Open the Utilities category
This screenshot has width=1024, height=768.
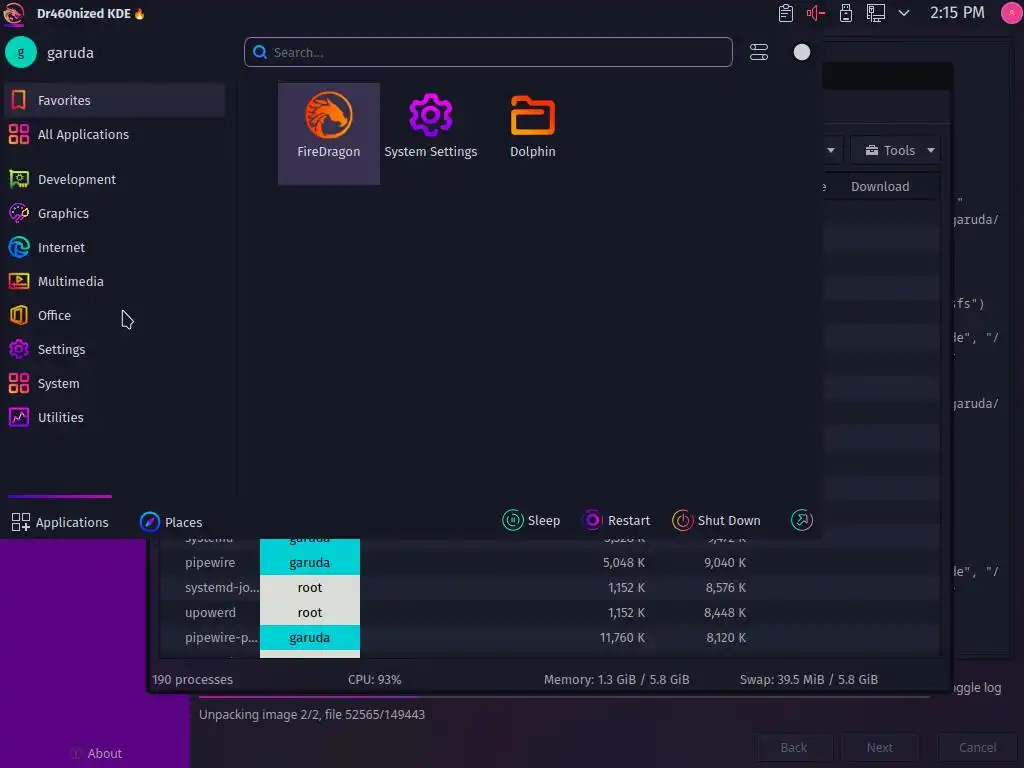(115, 417)
